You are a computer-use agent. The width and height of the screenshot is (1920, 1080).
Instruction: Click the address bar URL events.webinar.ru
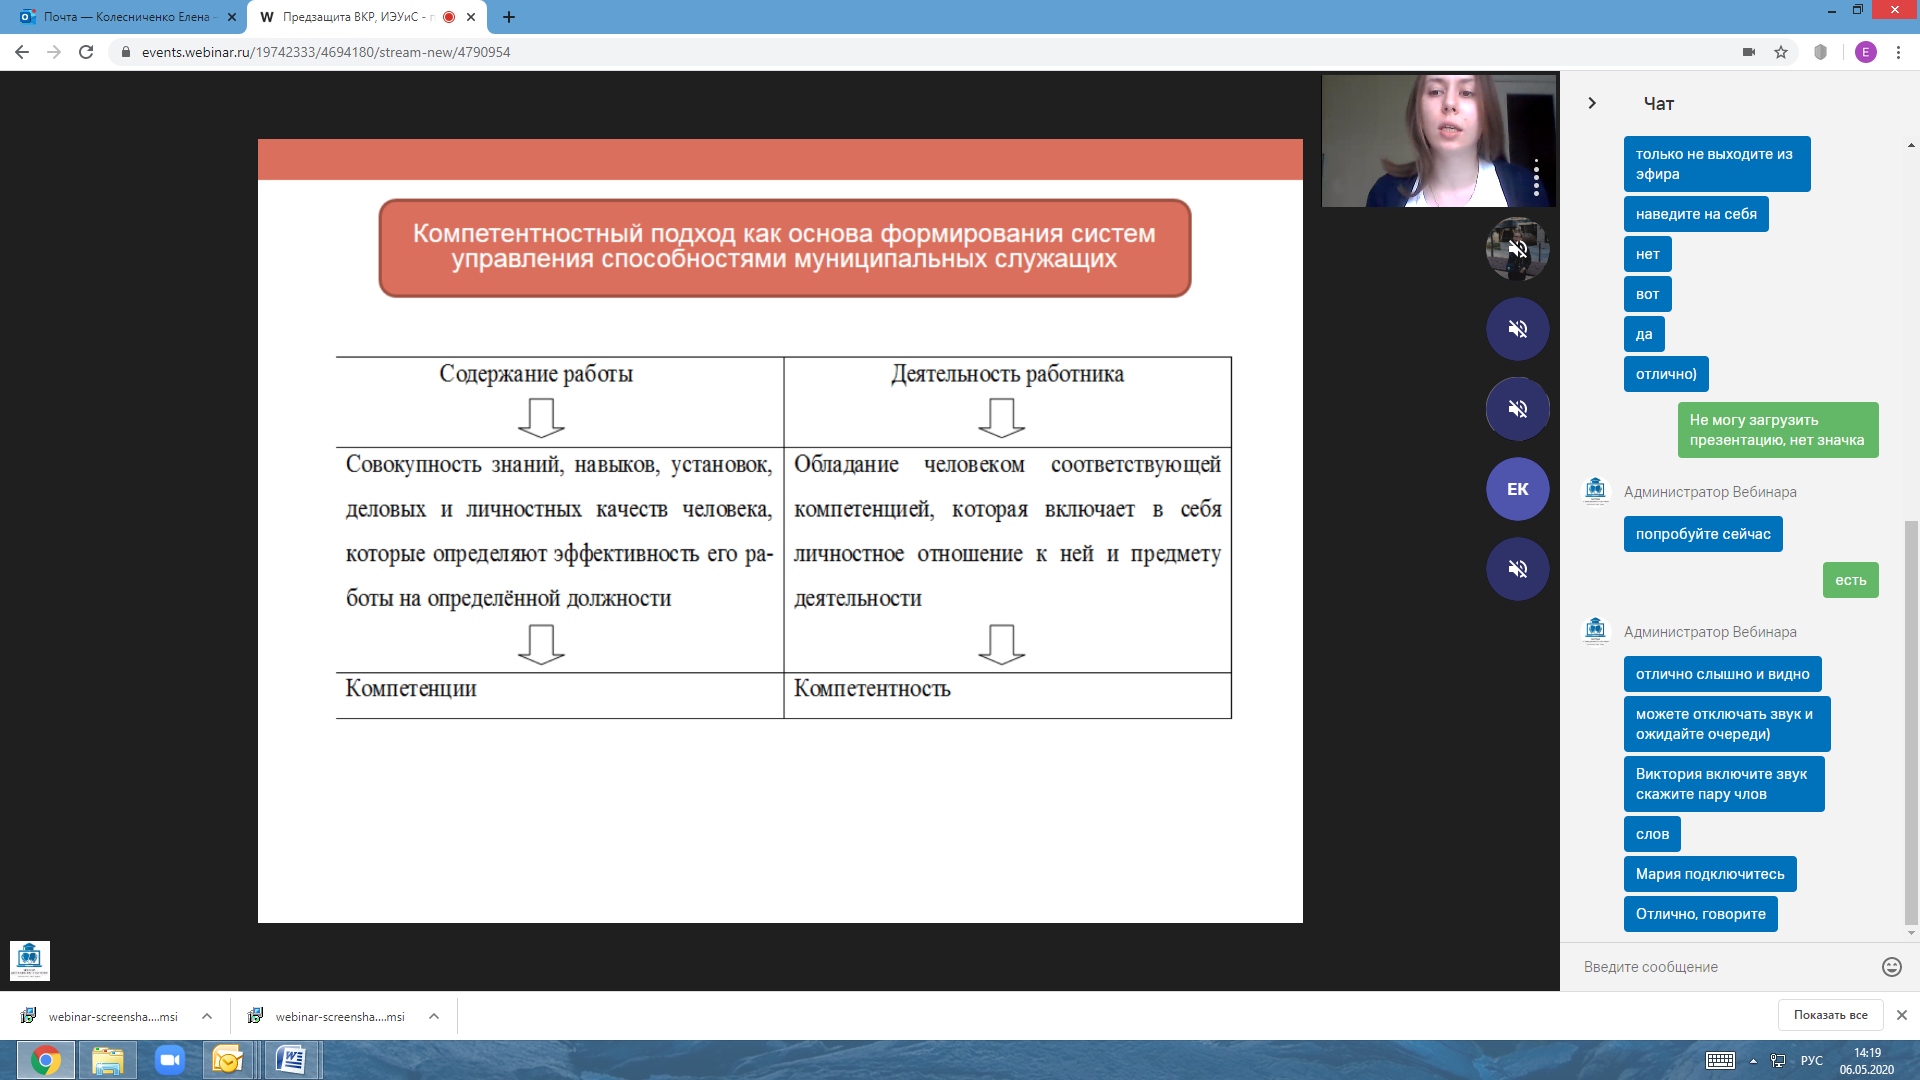pos(326,52)
